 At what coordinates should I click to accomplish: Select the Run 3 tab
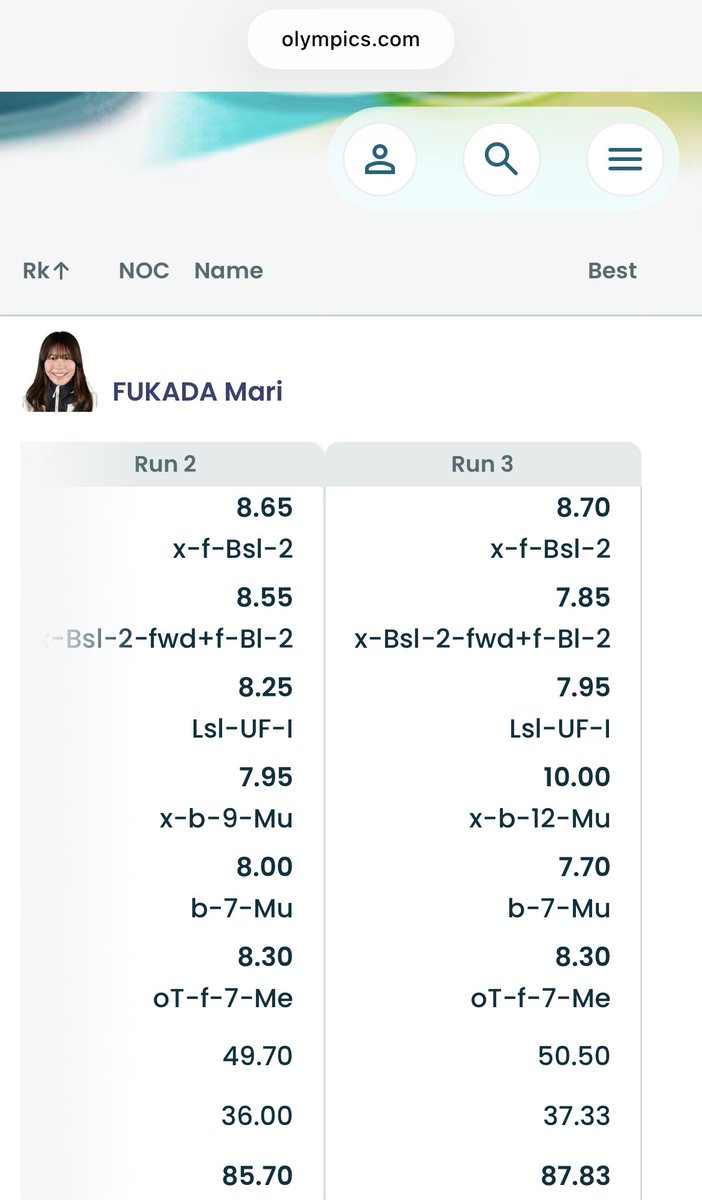tap(482, 464)
